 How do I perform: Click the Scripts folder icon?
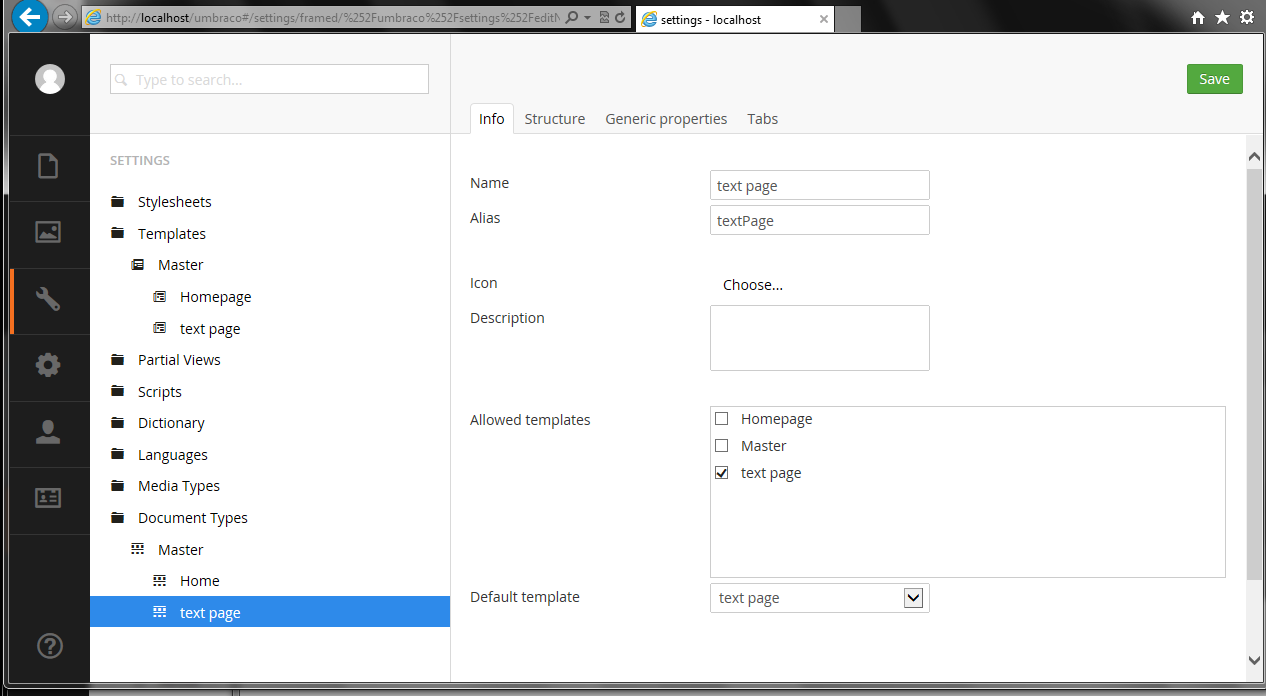point(118,391)
